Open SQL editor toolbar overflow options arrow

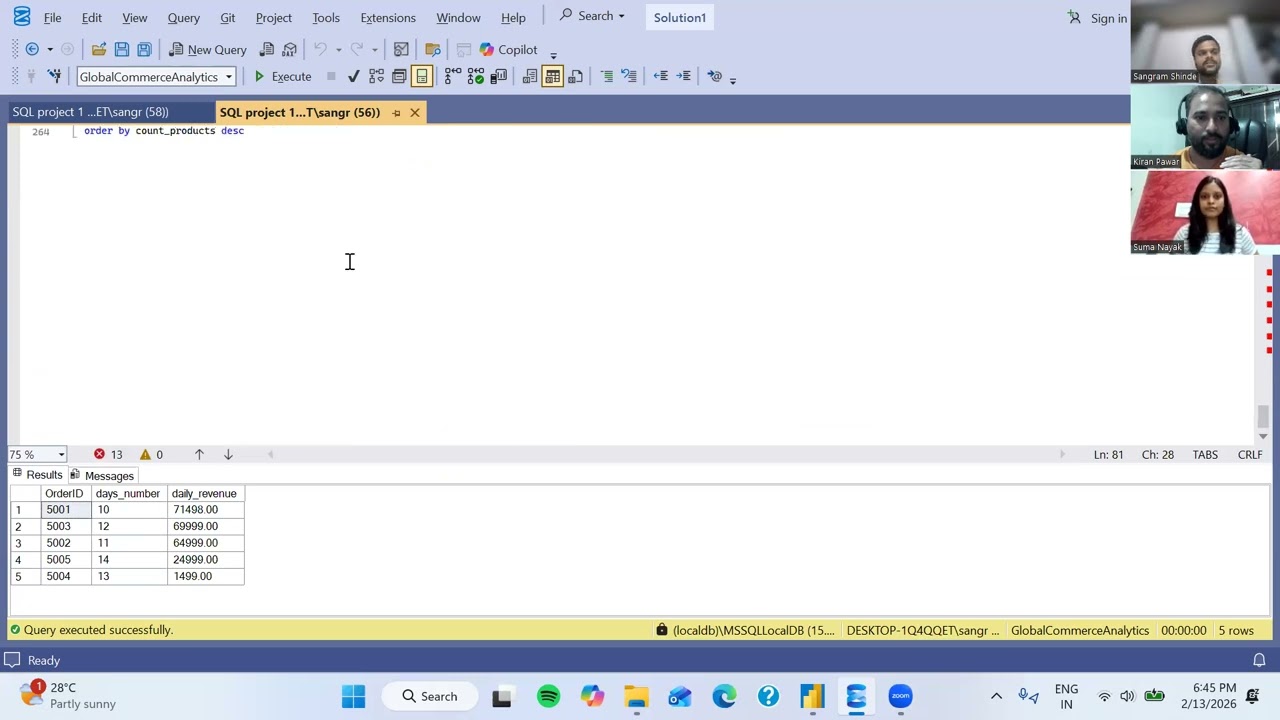click(732, 79)
